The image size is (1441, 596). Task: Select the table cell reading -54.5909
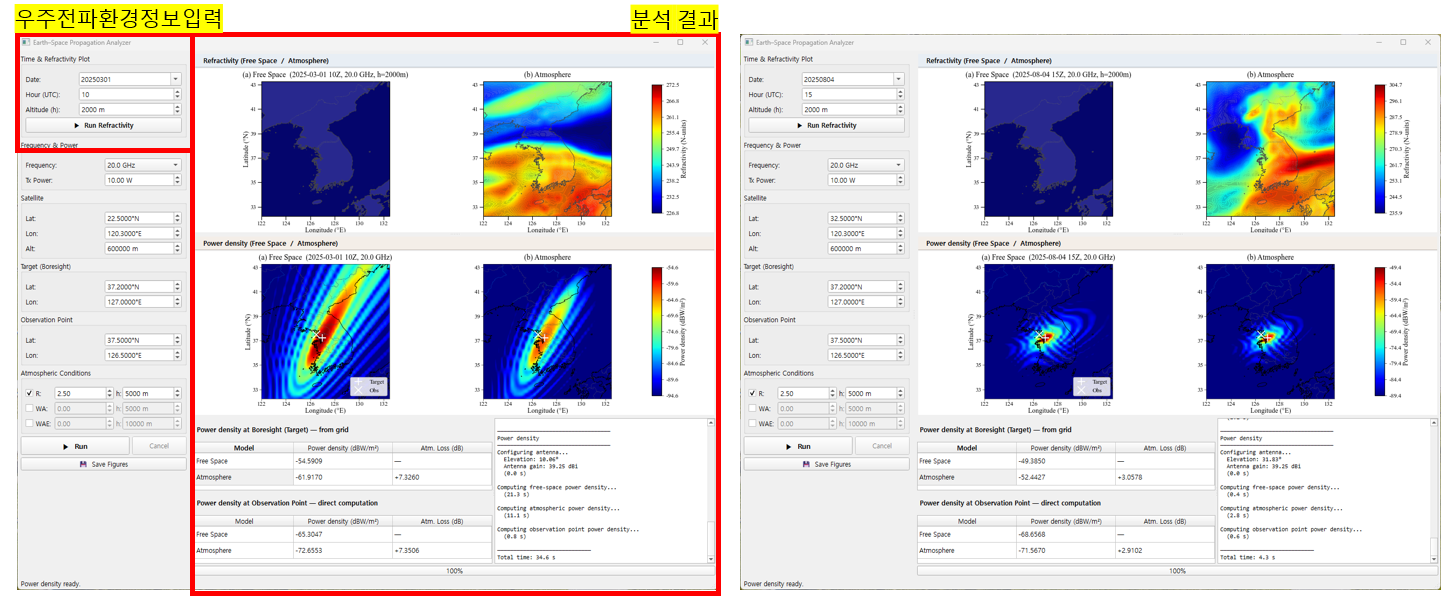pos(342,461)
